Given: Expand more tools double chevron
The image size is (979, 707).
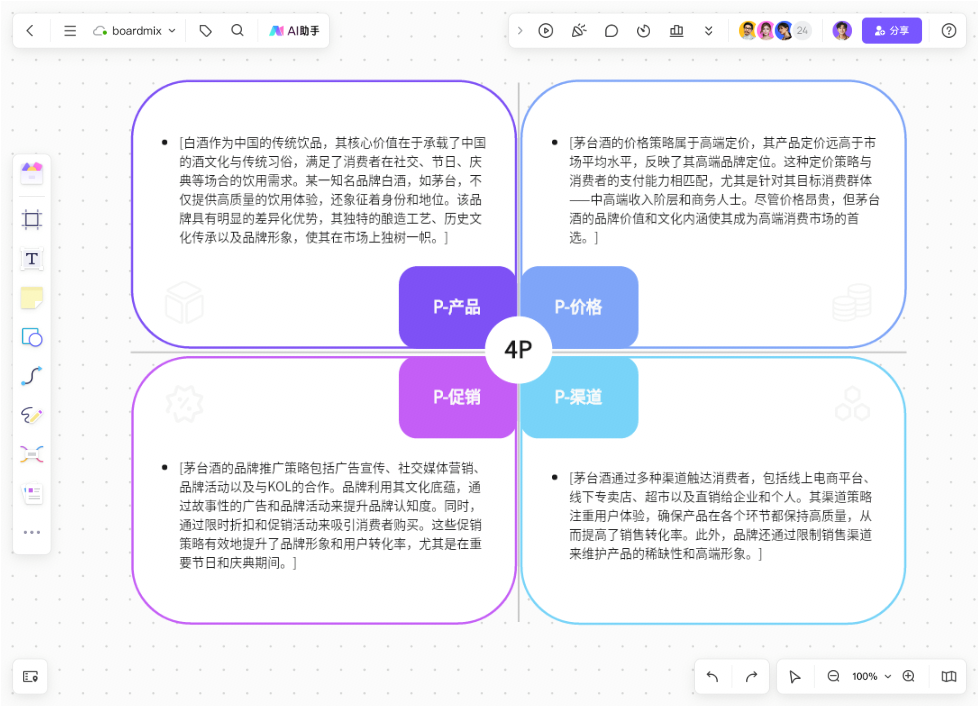Looking at the screenshot, I should [709, 31].
